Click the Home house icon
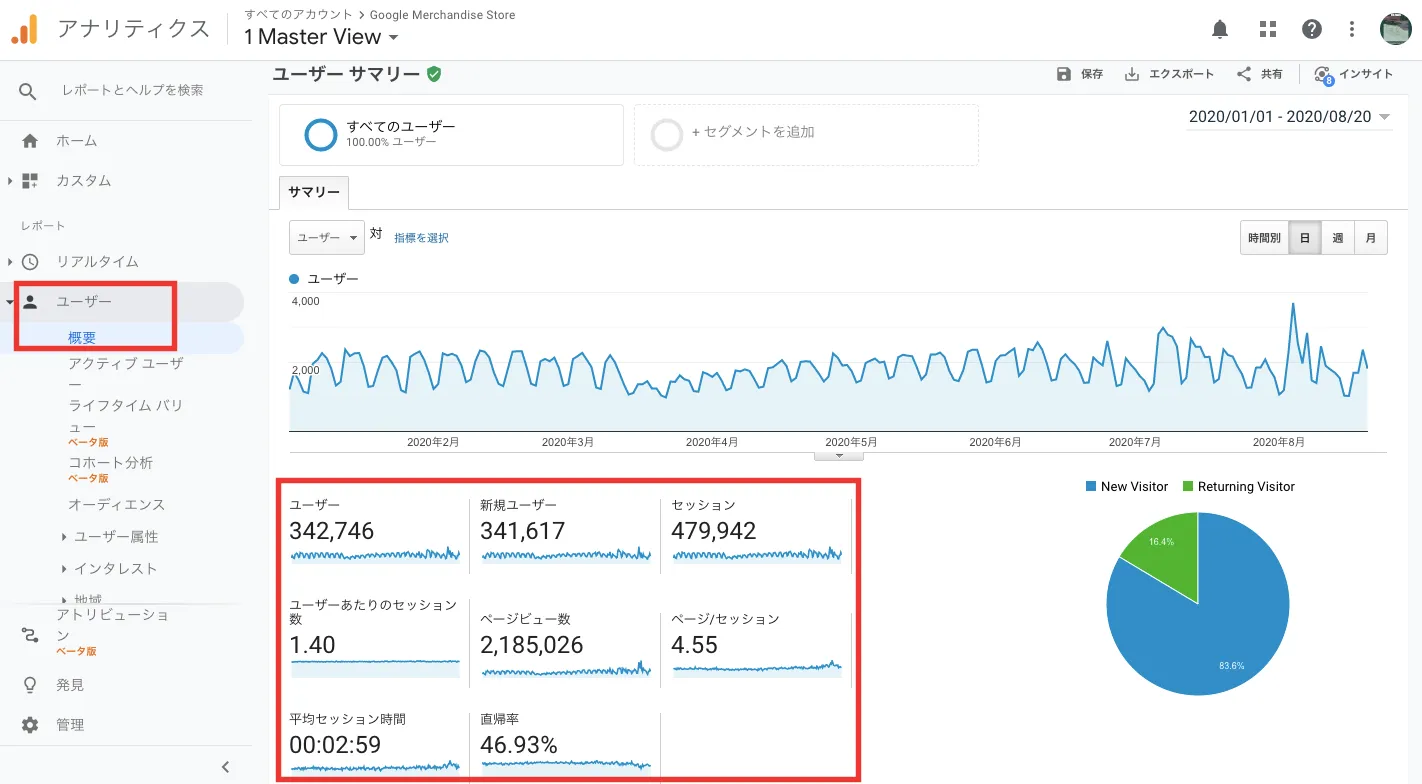 pyautogui.click(x=30, y=141)
